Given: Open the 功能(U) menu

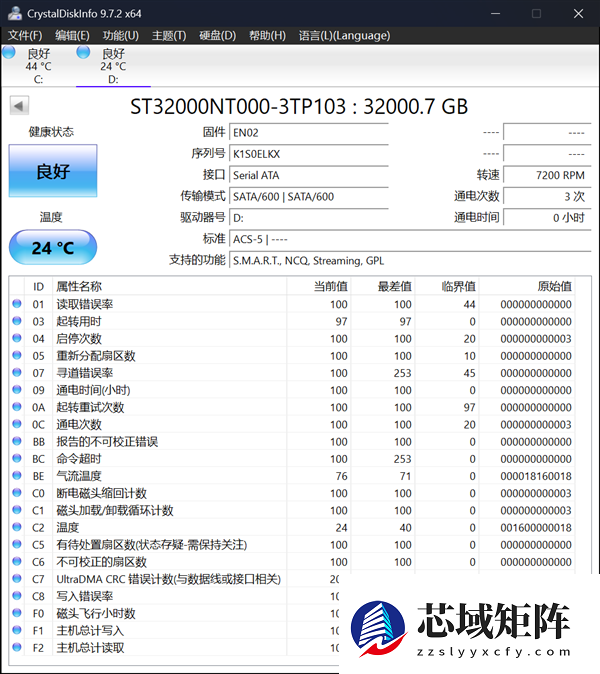Looking at the screenshot, I should 120,35.
